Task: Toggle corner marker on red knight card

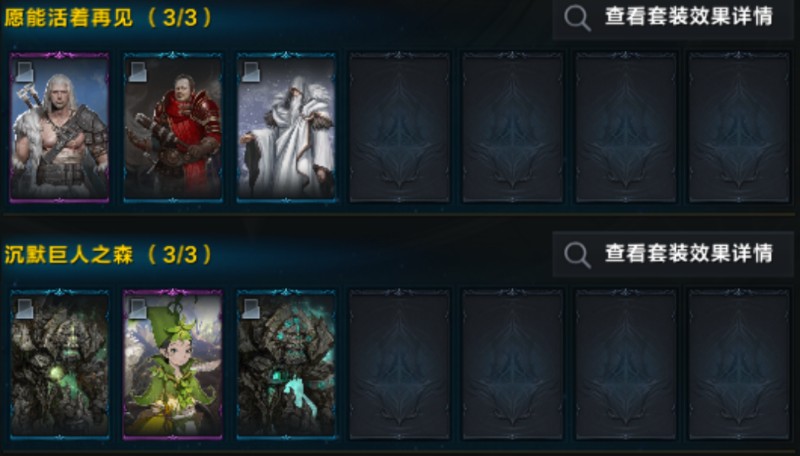Action: (x=138, y=72)
